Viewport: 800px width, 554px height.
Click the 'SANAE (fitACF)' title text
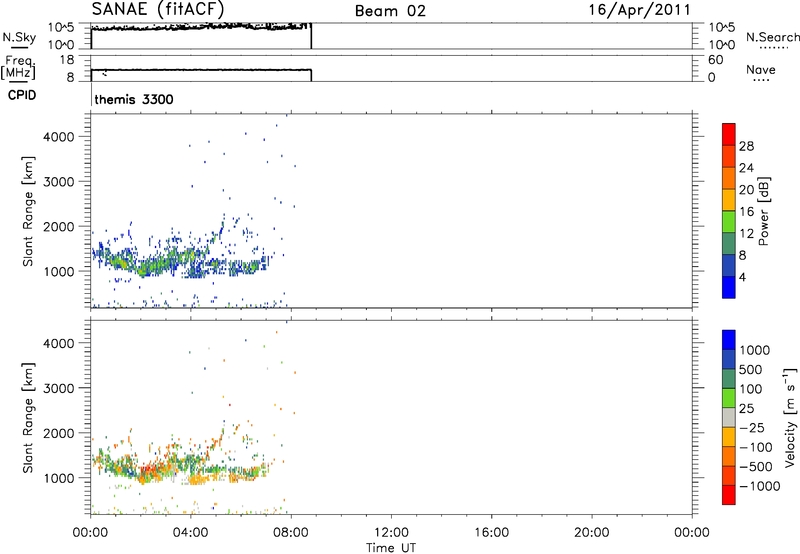point(158,10)
